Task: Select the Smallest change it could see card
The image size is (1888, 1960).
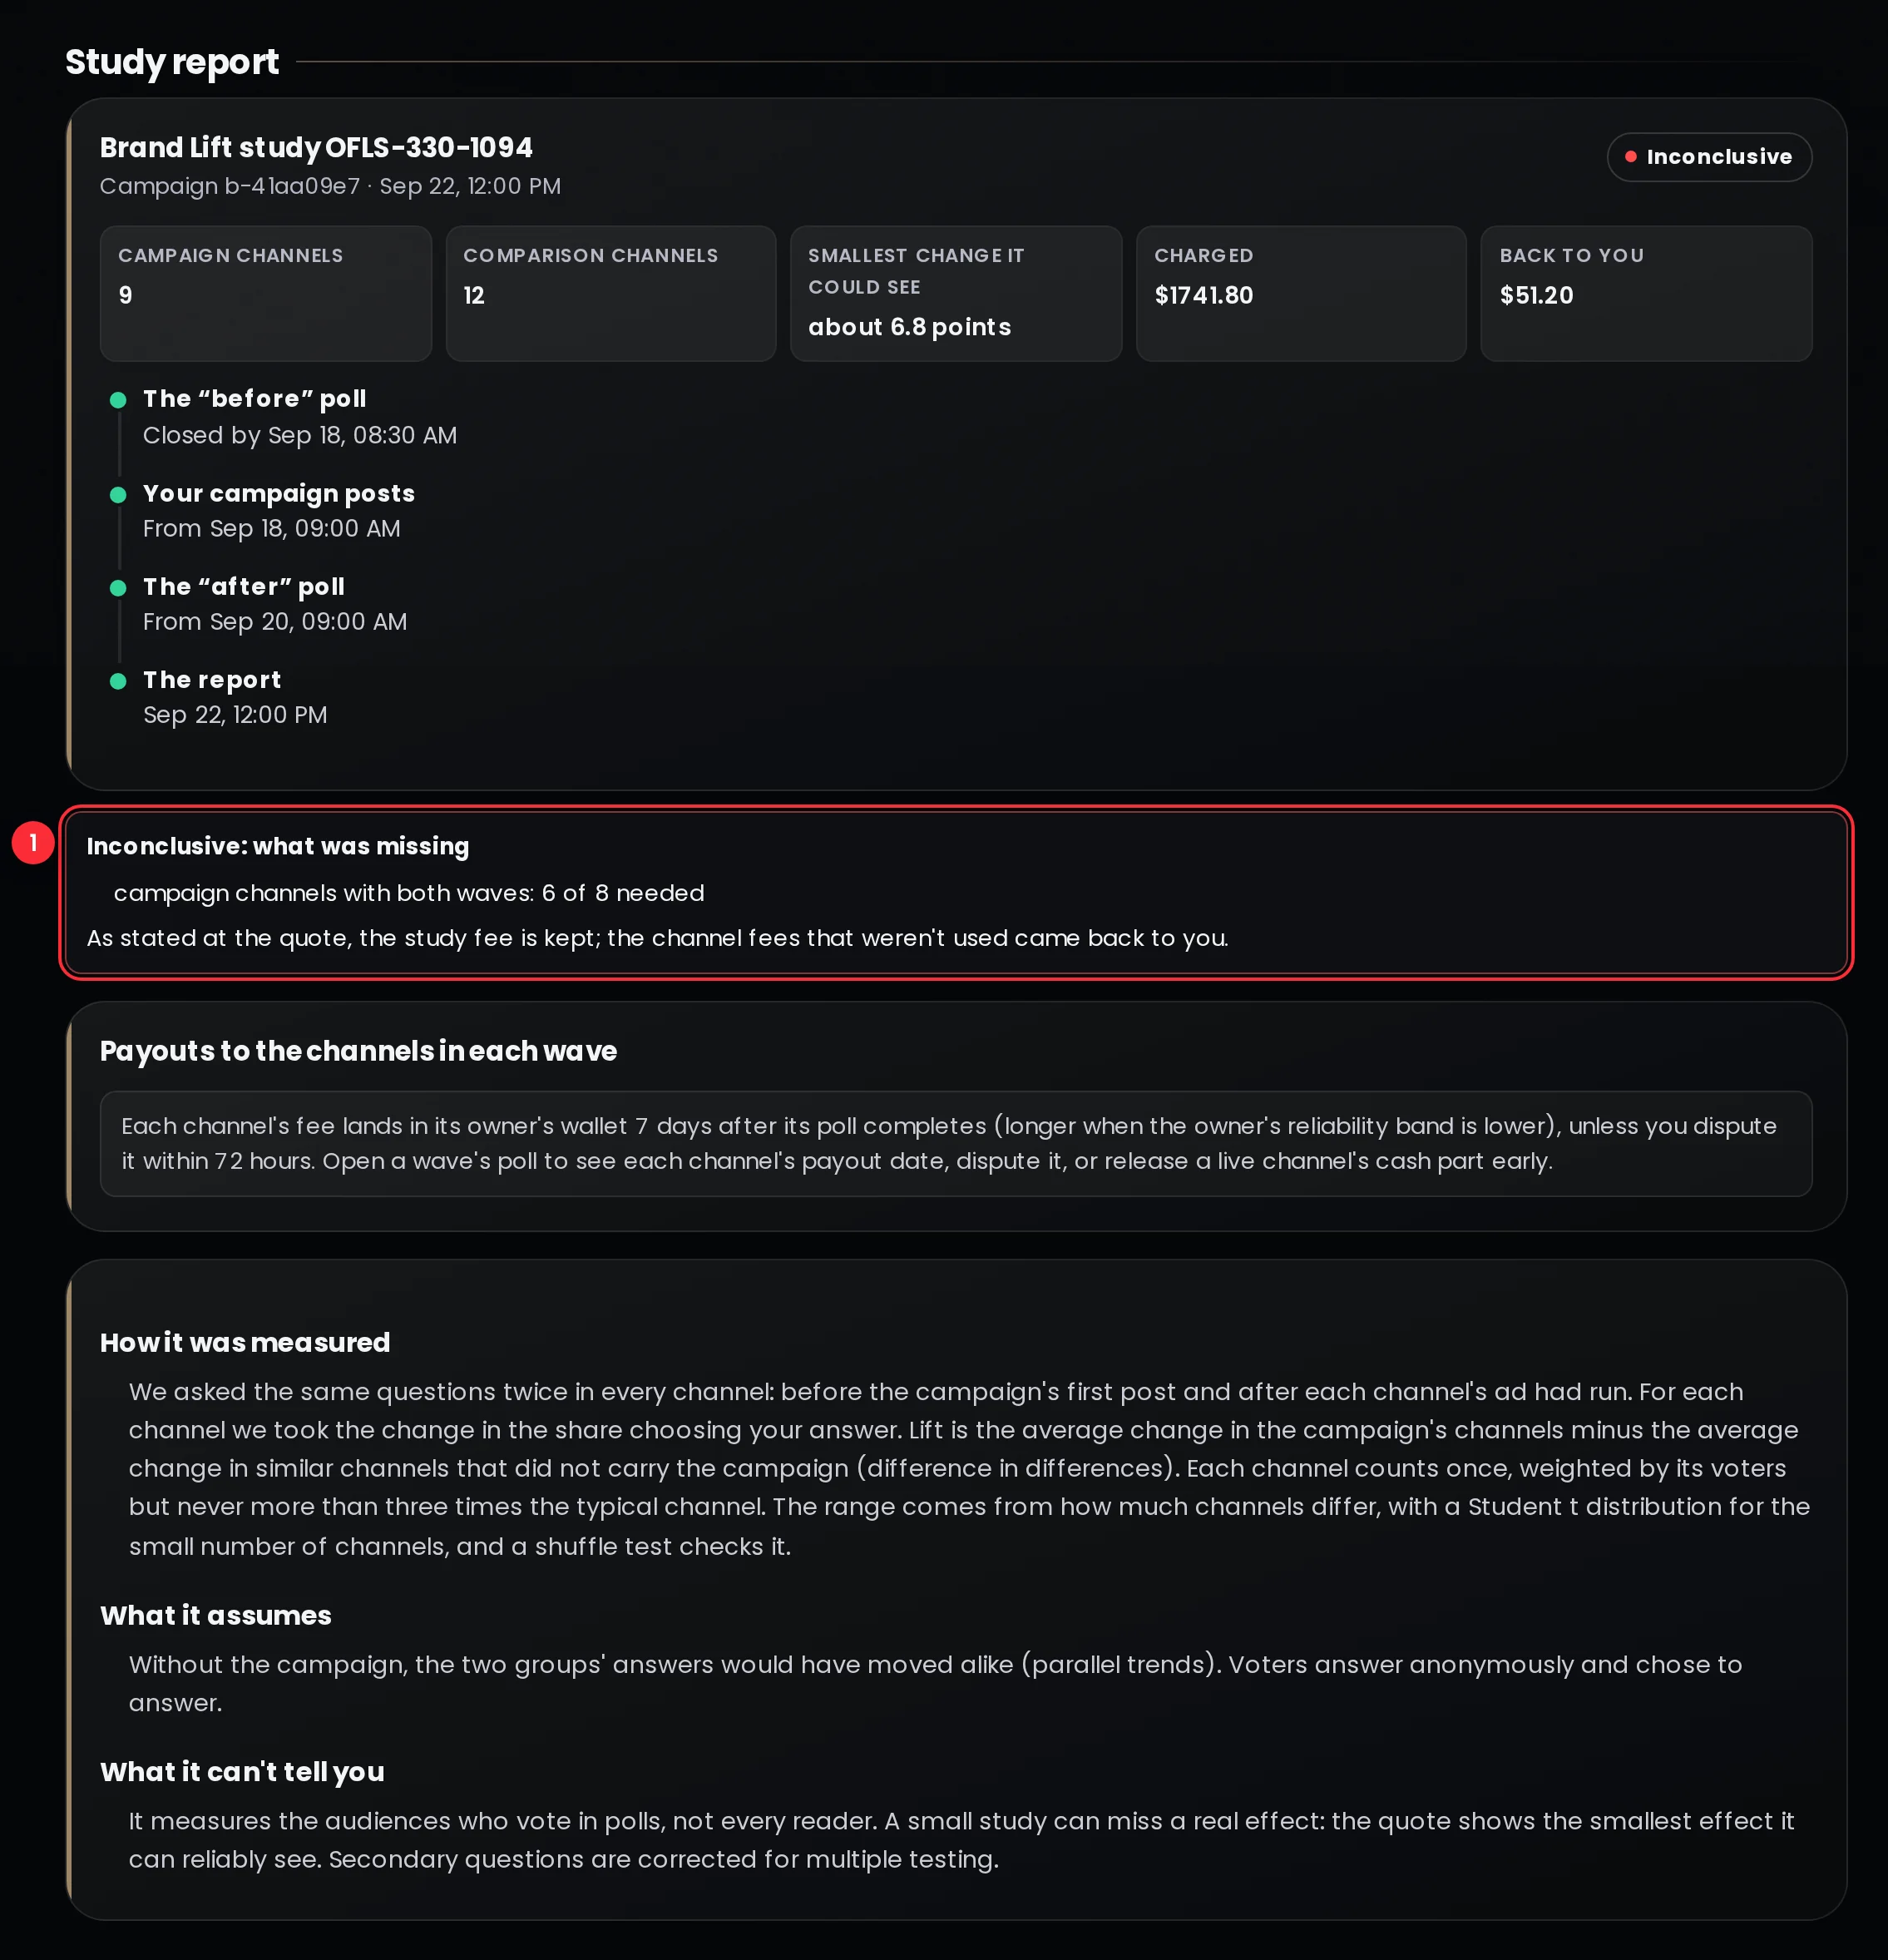Action: [956, 293]
